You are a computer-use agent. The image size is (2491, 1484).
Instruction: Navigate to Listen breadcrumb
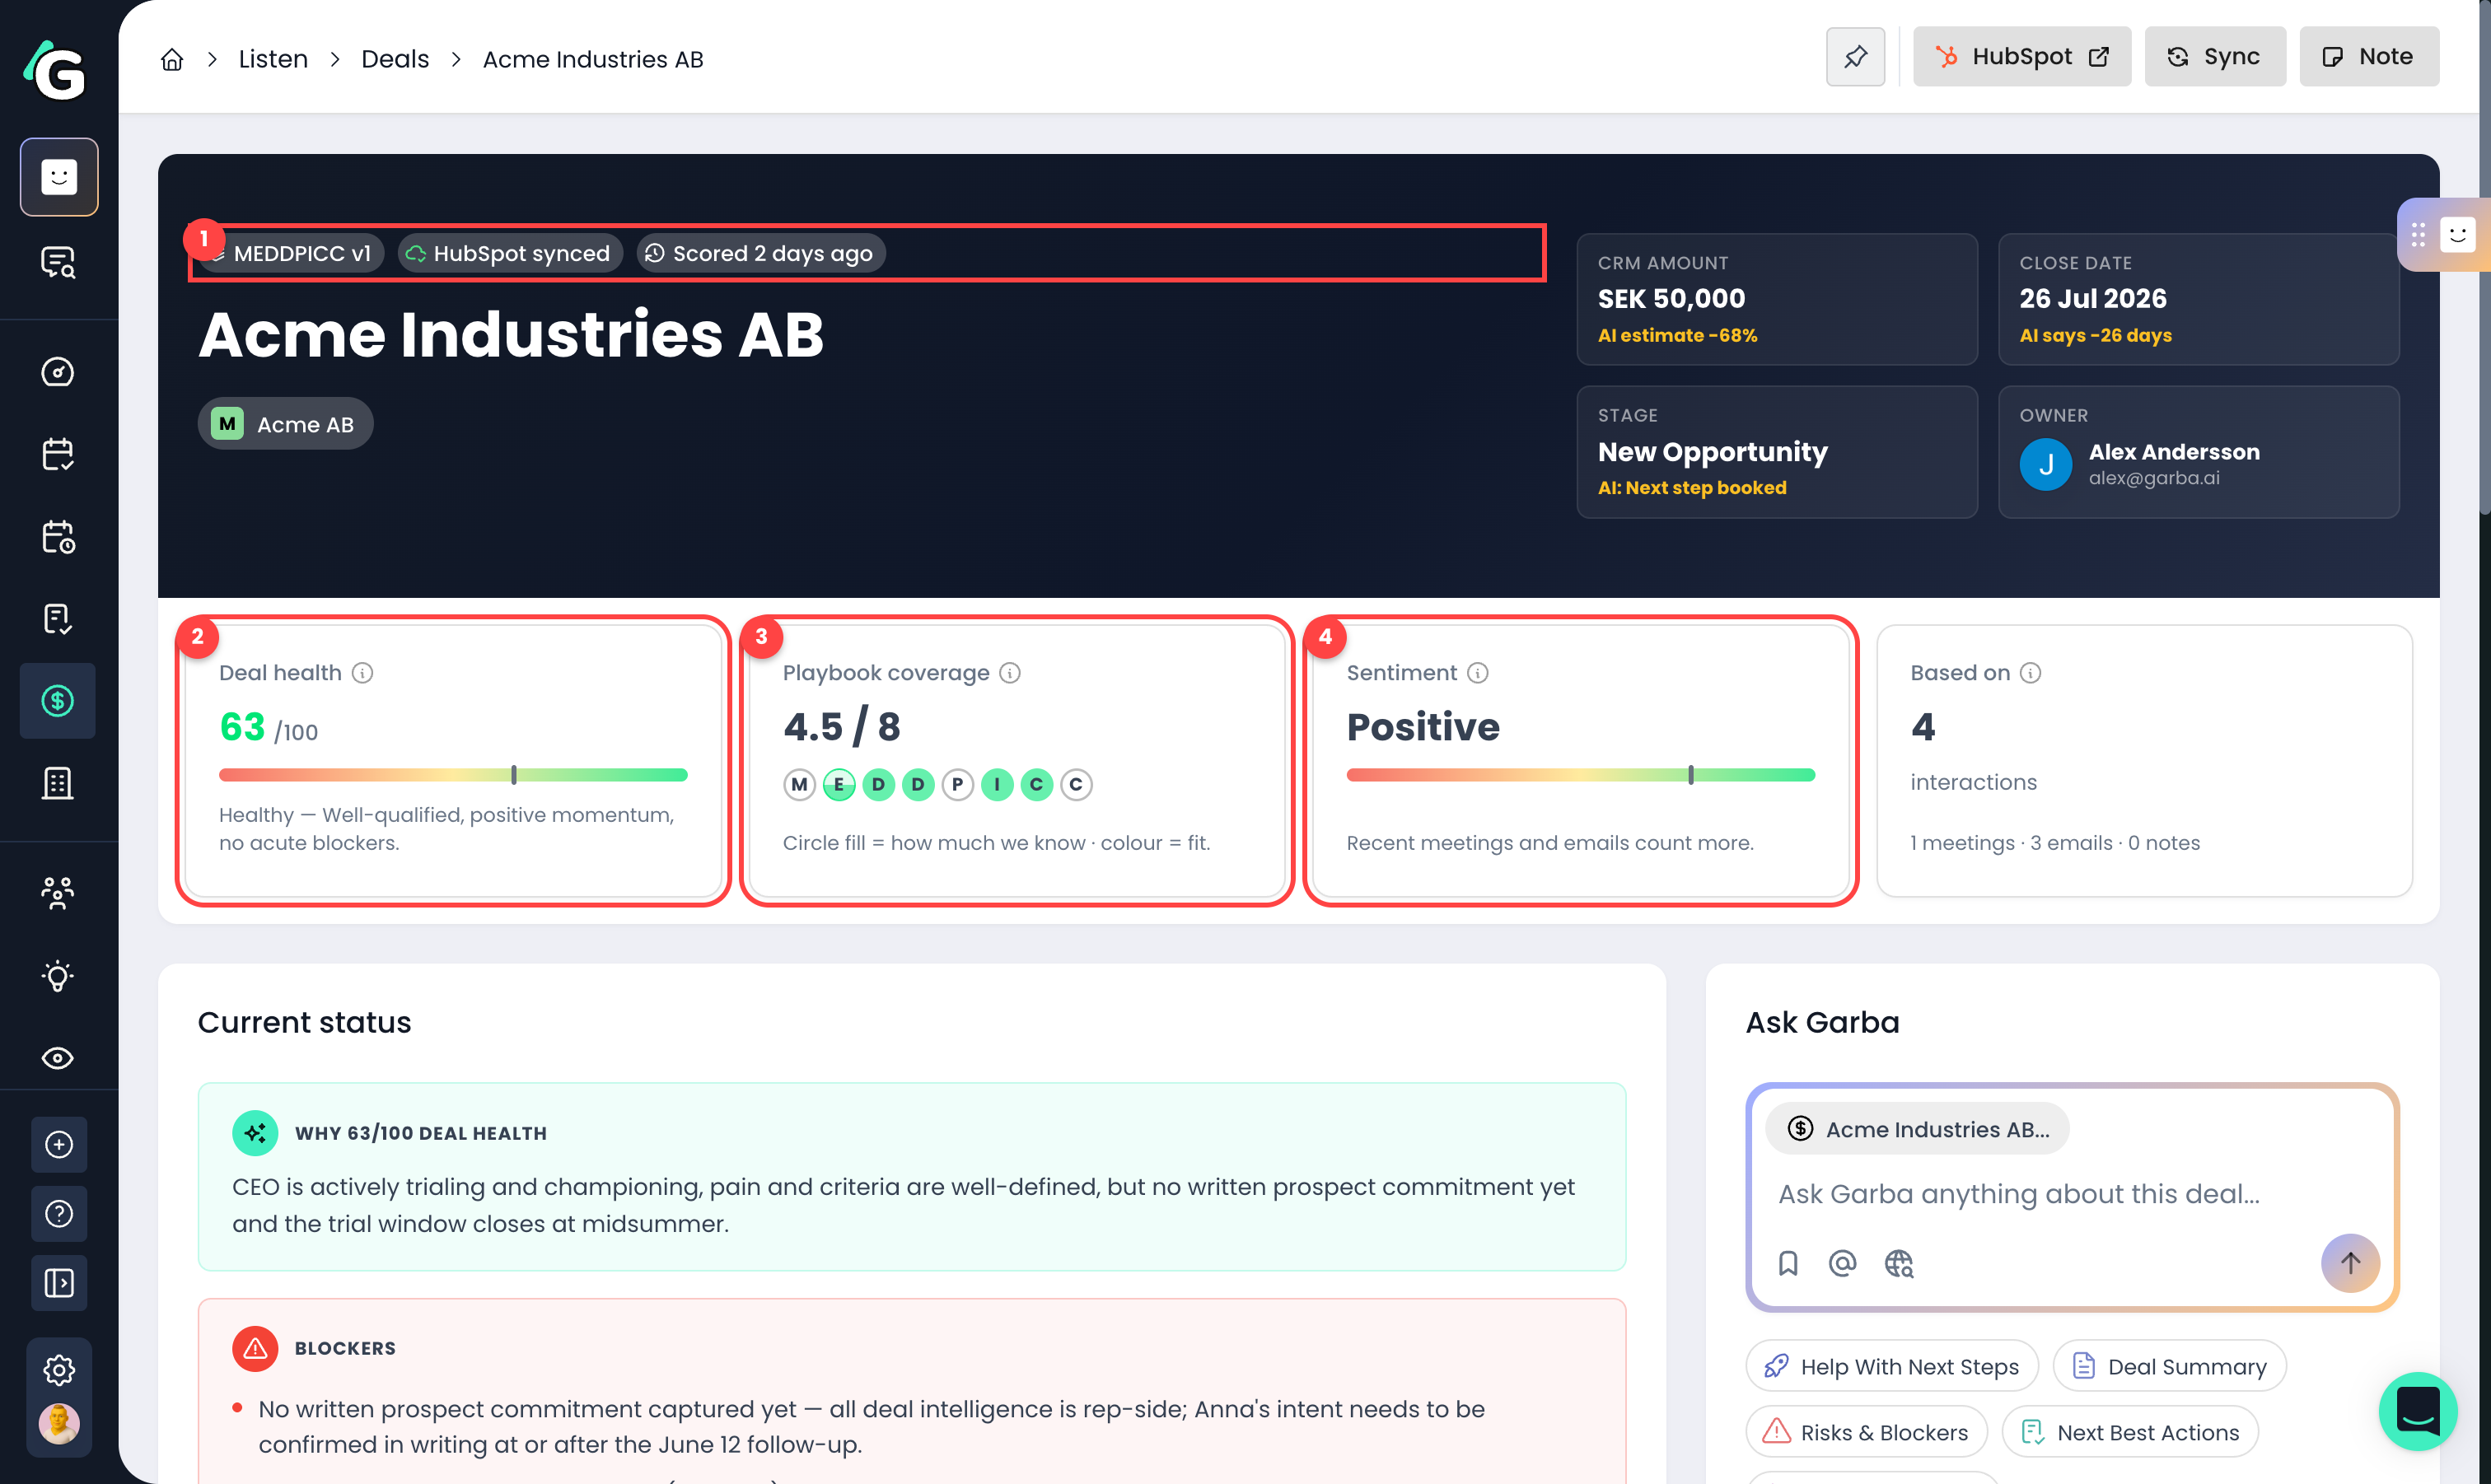tap(273, 59)
